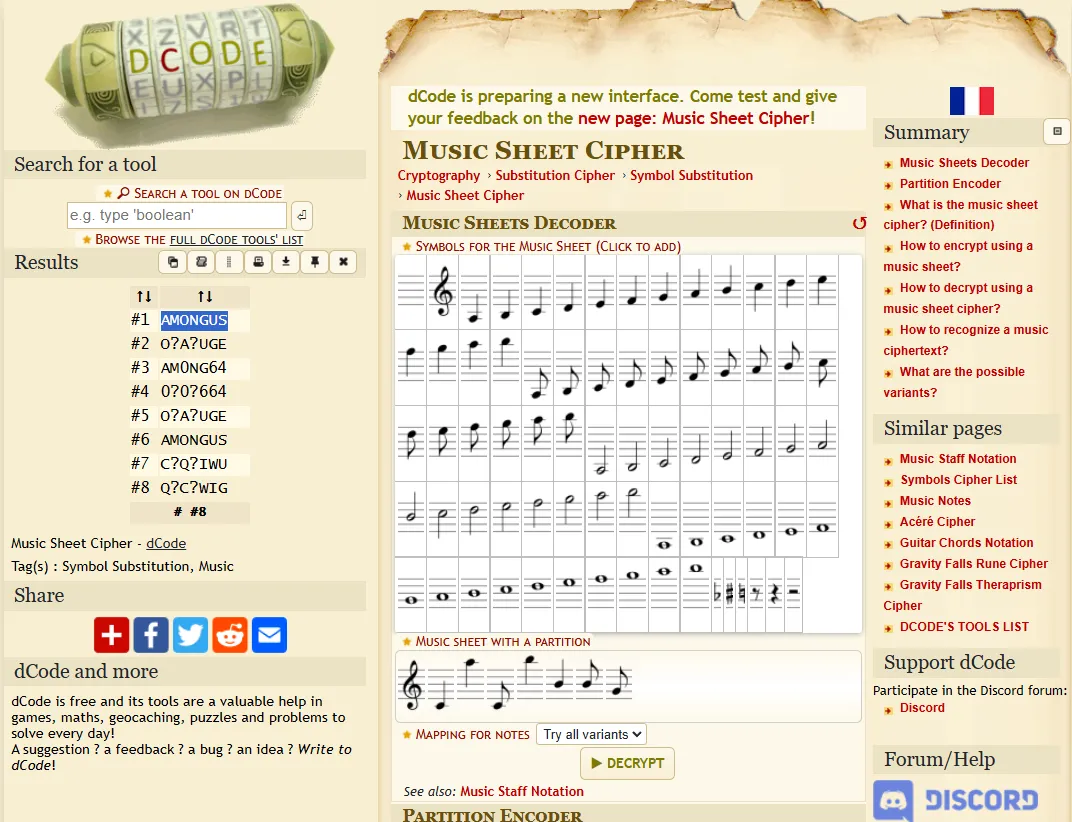The image size is (1072, 822).
Task: Add the flat symbol to the sheet
Action: [718, 595]
